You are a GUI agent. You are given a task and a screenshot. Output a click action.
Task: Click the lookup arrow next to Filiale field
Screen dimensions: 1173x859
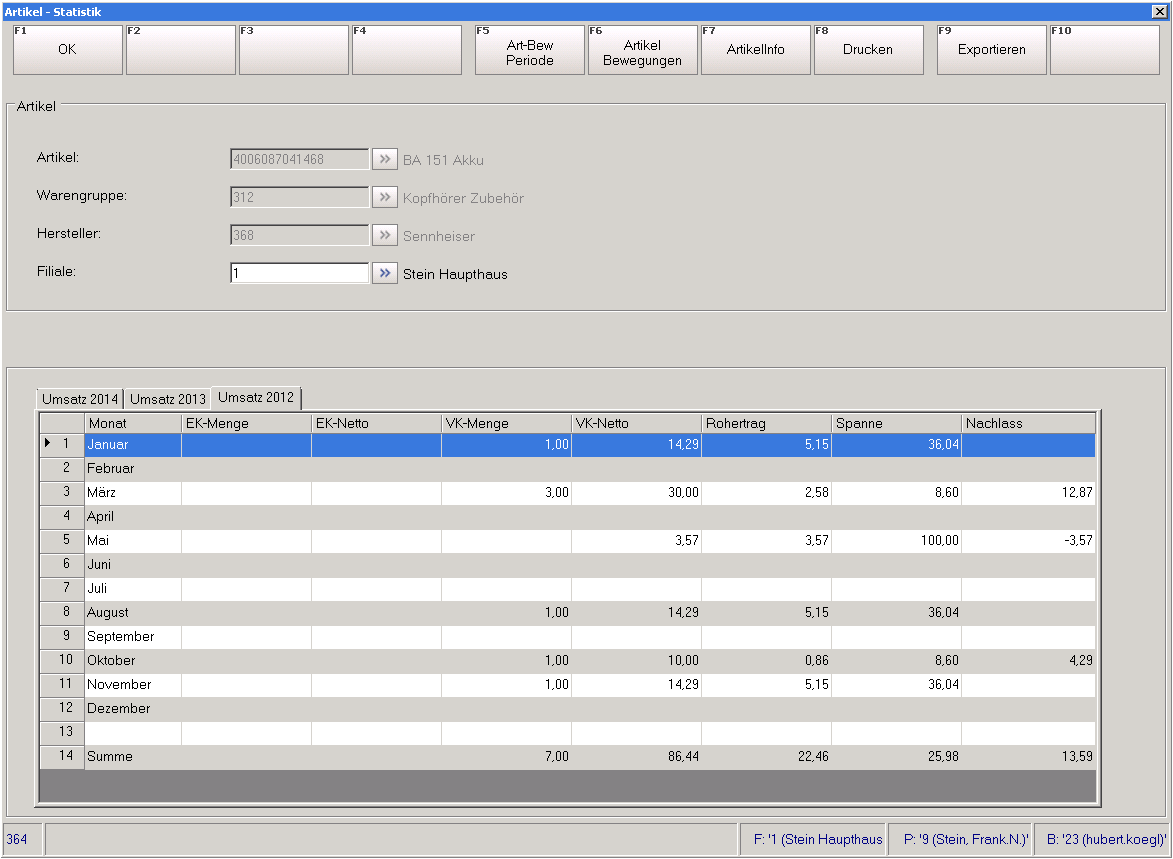click(384, 273)
